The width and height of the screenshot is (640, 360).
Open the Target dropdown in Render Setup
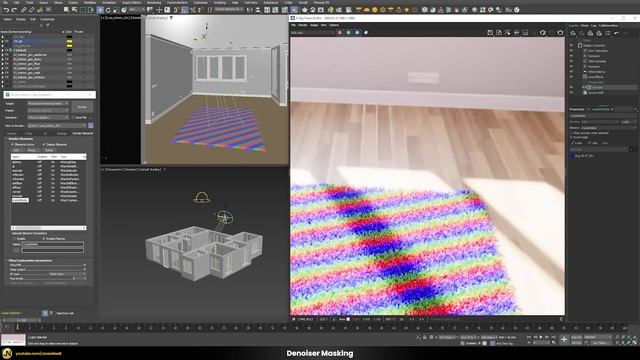tap(48, 104)
